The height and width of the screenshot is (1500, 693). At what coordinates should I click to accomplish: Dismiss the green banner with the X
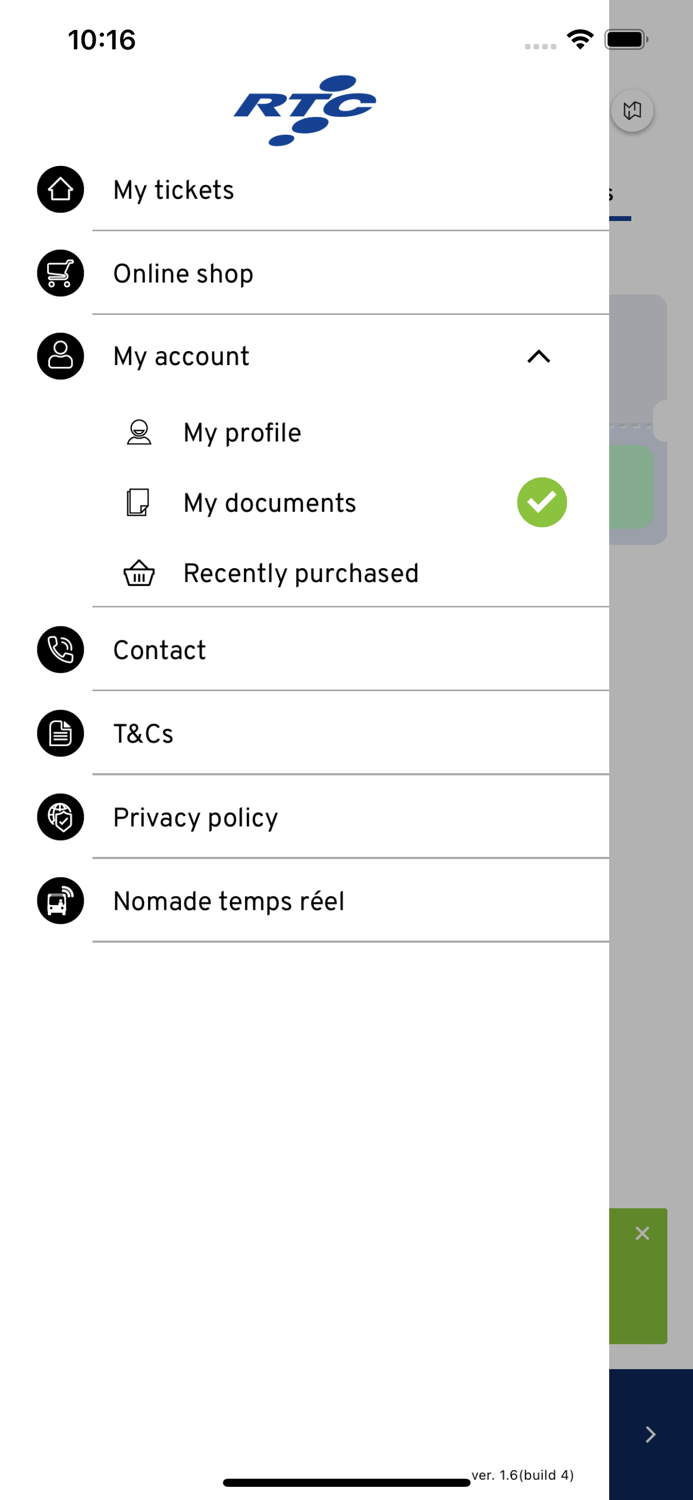pos(642,1234)
